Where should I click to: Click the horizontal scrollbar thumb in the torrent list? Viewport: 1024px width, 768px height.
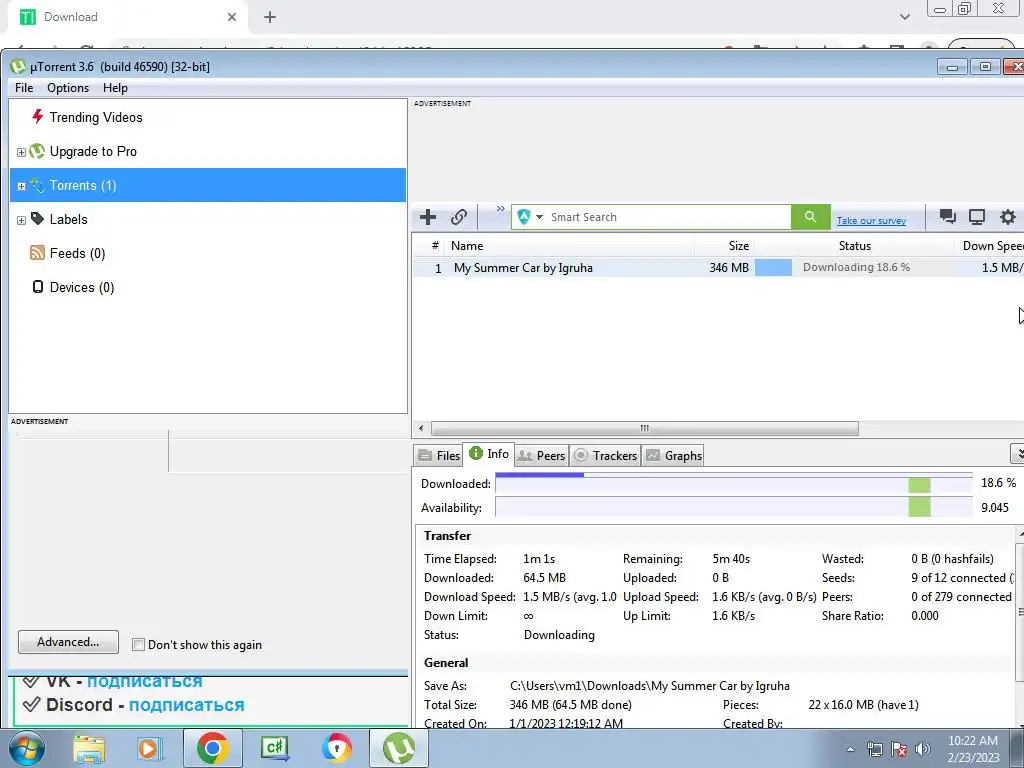[645, 428]
